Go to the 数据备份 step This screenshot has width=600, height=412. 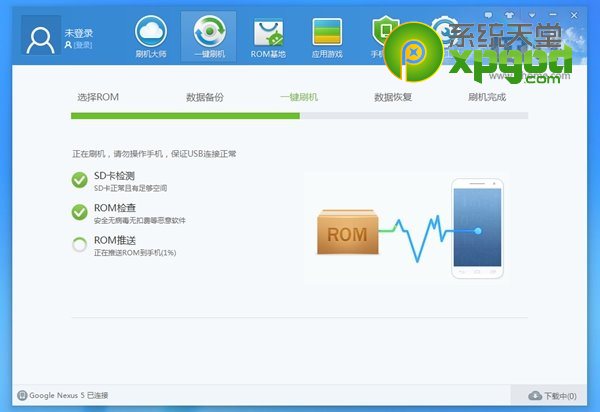point(205,97)
